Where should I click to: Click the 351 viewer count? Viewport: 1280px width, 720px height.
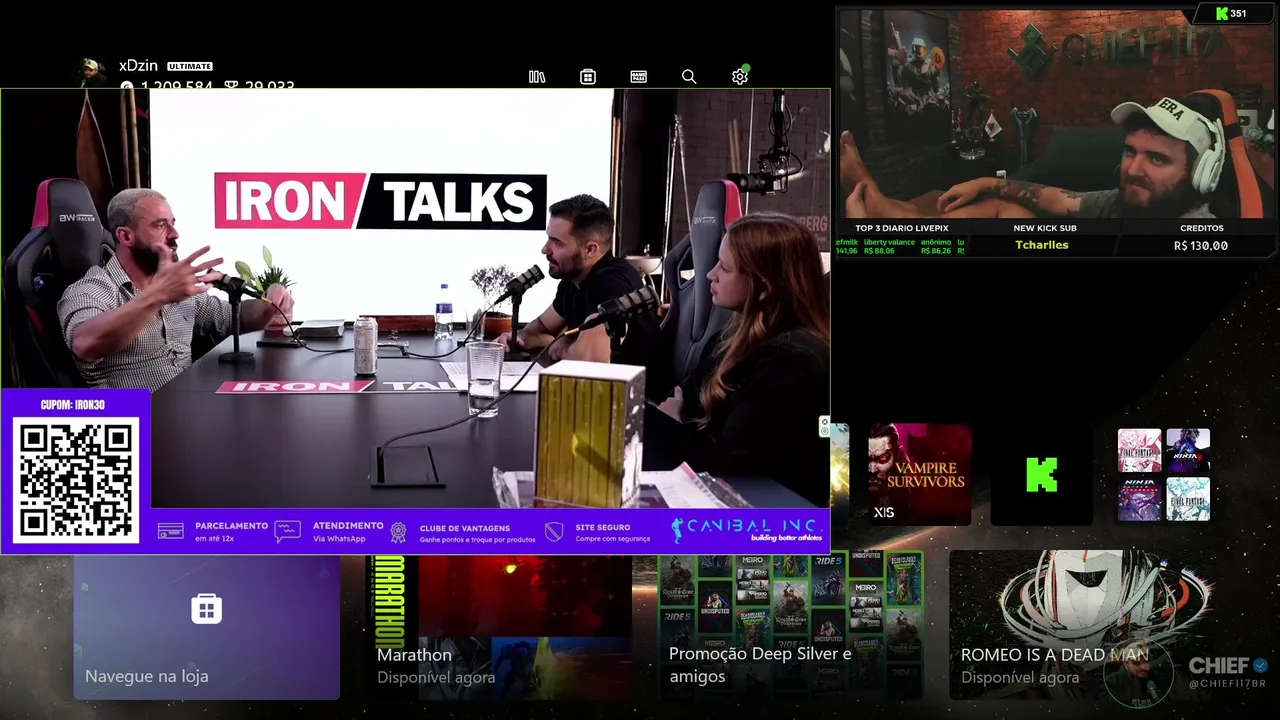[1238, 14]
